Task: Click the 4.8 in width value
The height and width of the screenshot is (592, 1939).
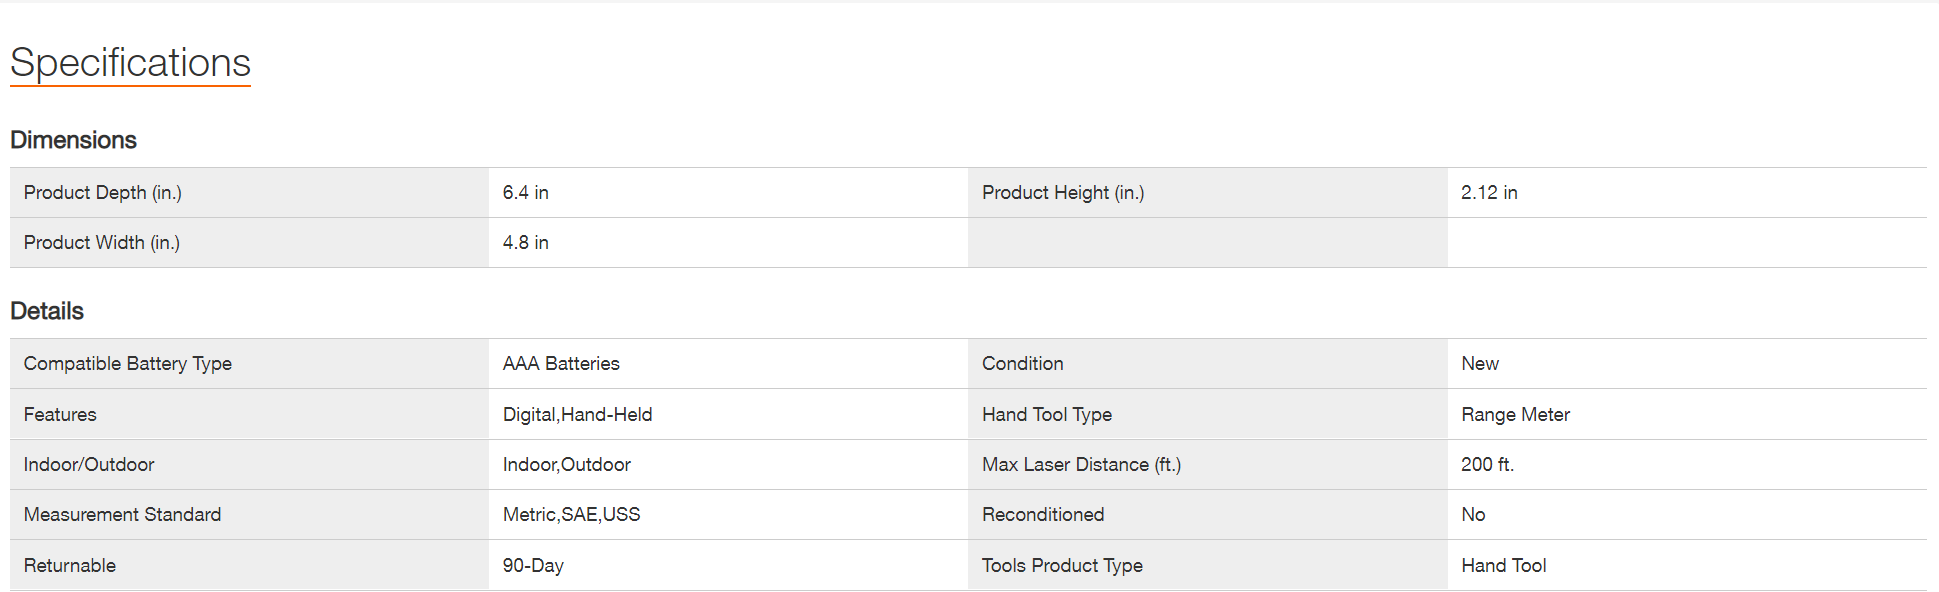Action: point(525,243)
